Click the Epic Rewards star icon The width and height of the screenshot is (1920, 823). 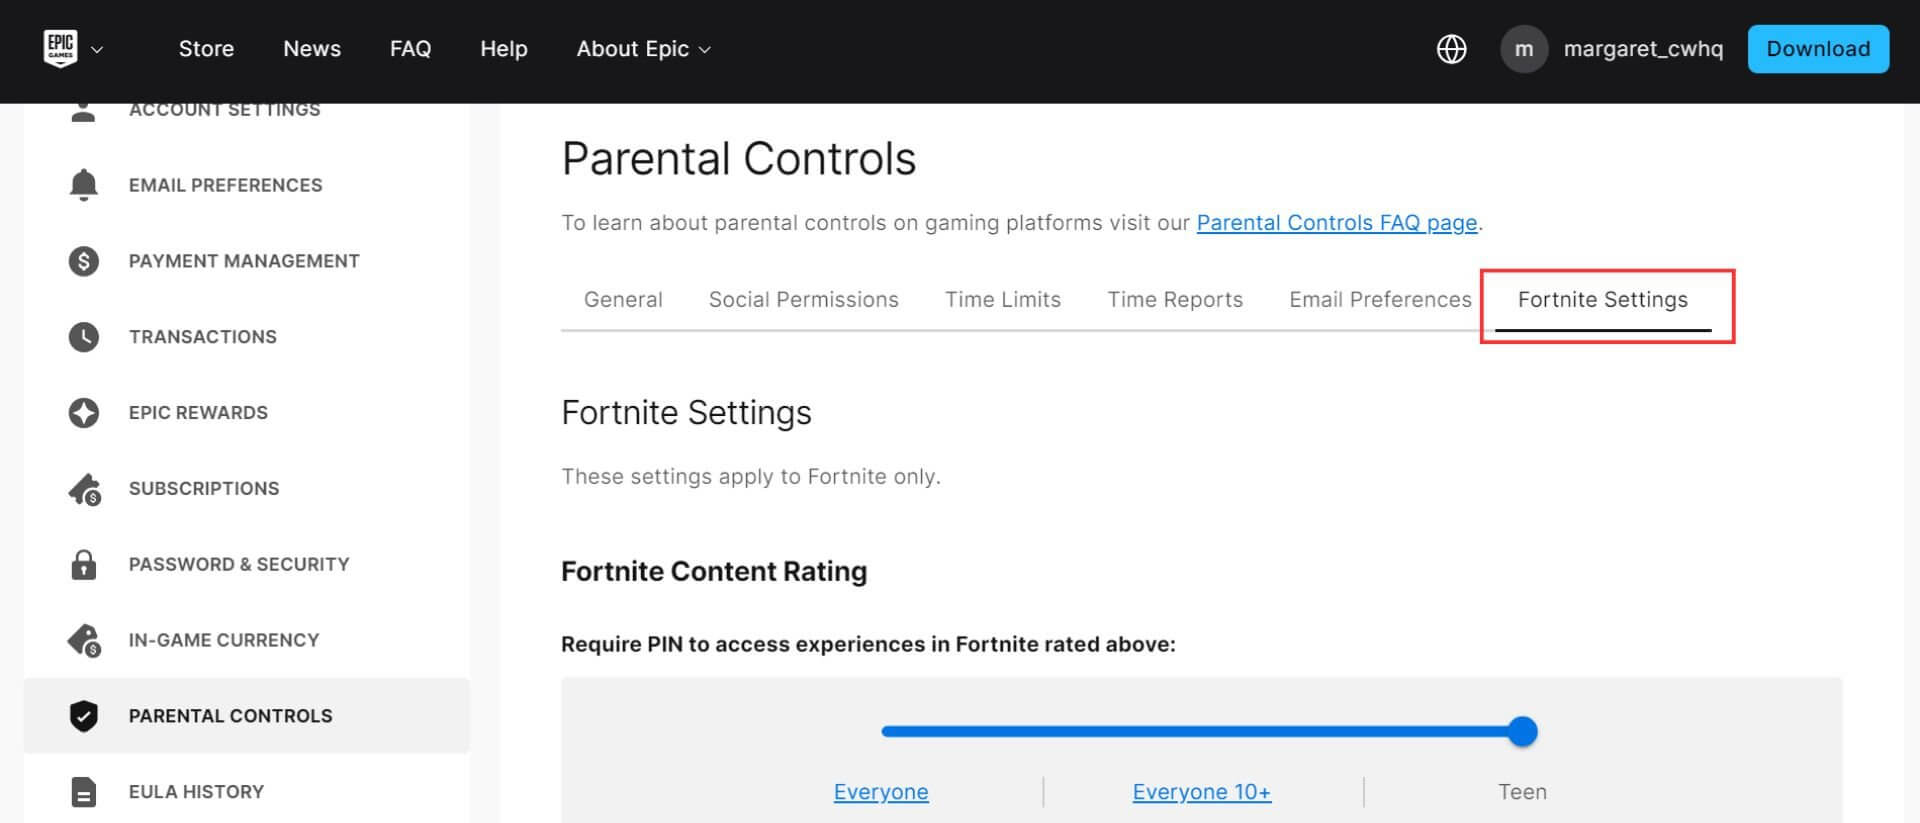point(84,413)
